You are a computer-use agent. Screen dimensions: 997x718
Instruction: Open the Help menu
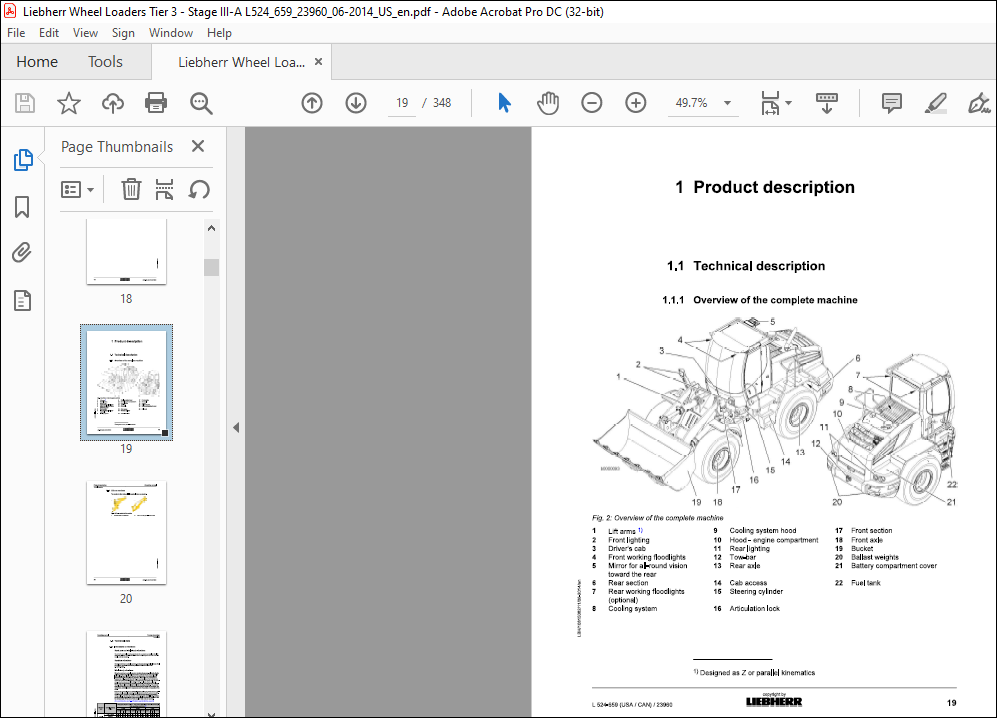pyautogui.click(x=219, y=33)
